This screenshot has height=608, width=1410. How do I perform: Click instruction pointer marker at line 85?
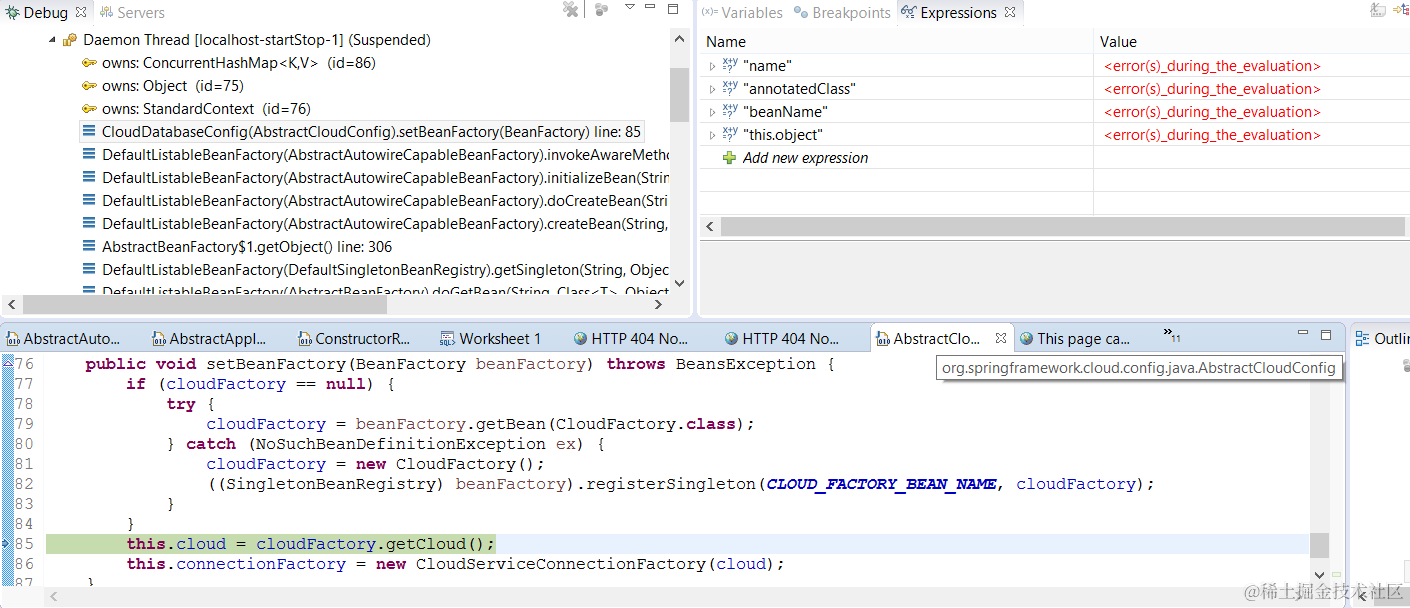6,544
